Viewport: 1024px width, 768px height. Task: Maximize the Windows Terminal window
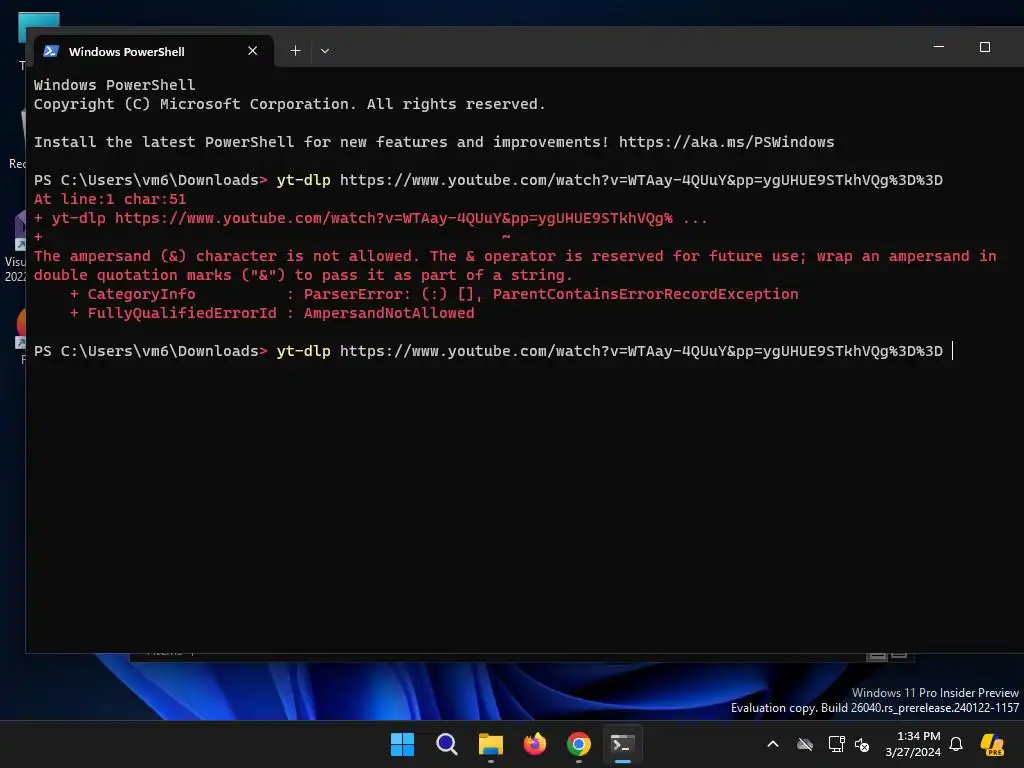tap(985, 47)
